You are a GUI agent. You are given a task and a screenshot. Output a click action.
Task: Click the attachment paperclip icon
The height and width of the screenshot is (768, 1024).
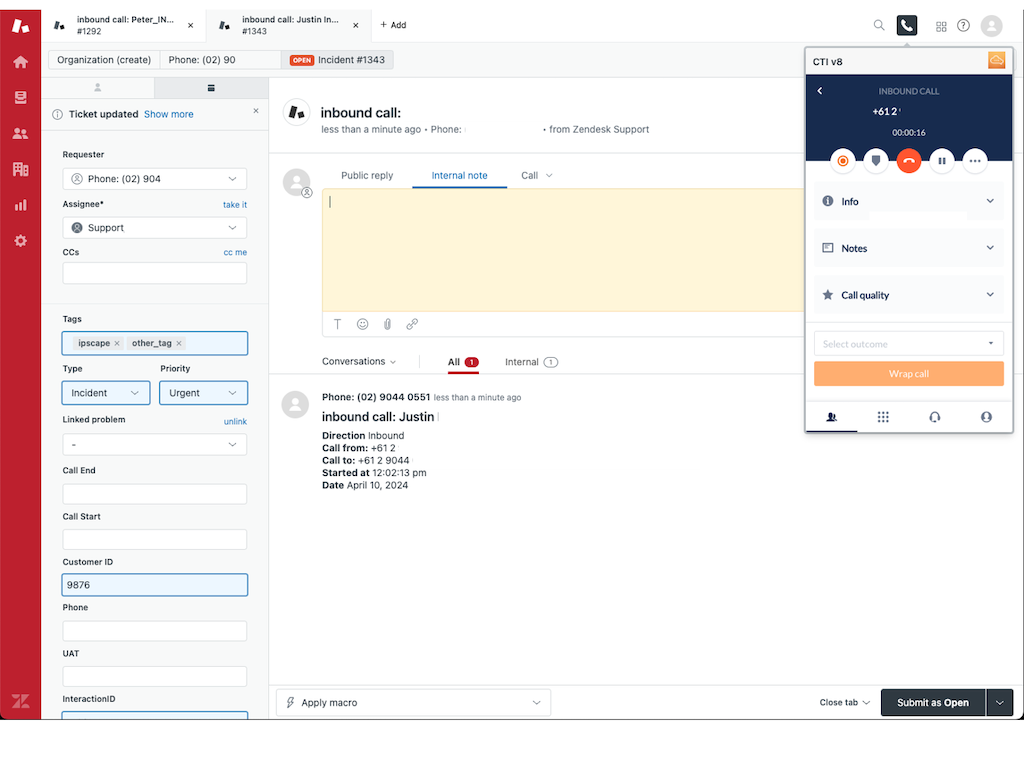pyautogui.click(x=387, y=324)
